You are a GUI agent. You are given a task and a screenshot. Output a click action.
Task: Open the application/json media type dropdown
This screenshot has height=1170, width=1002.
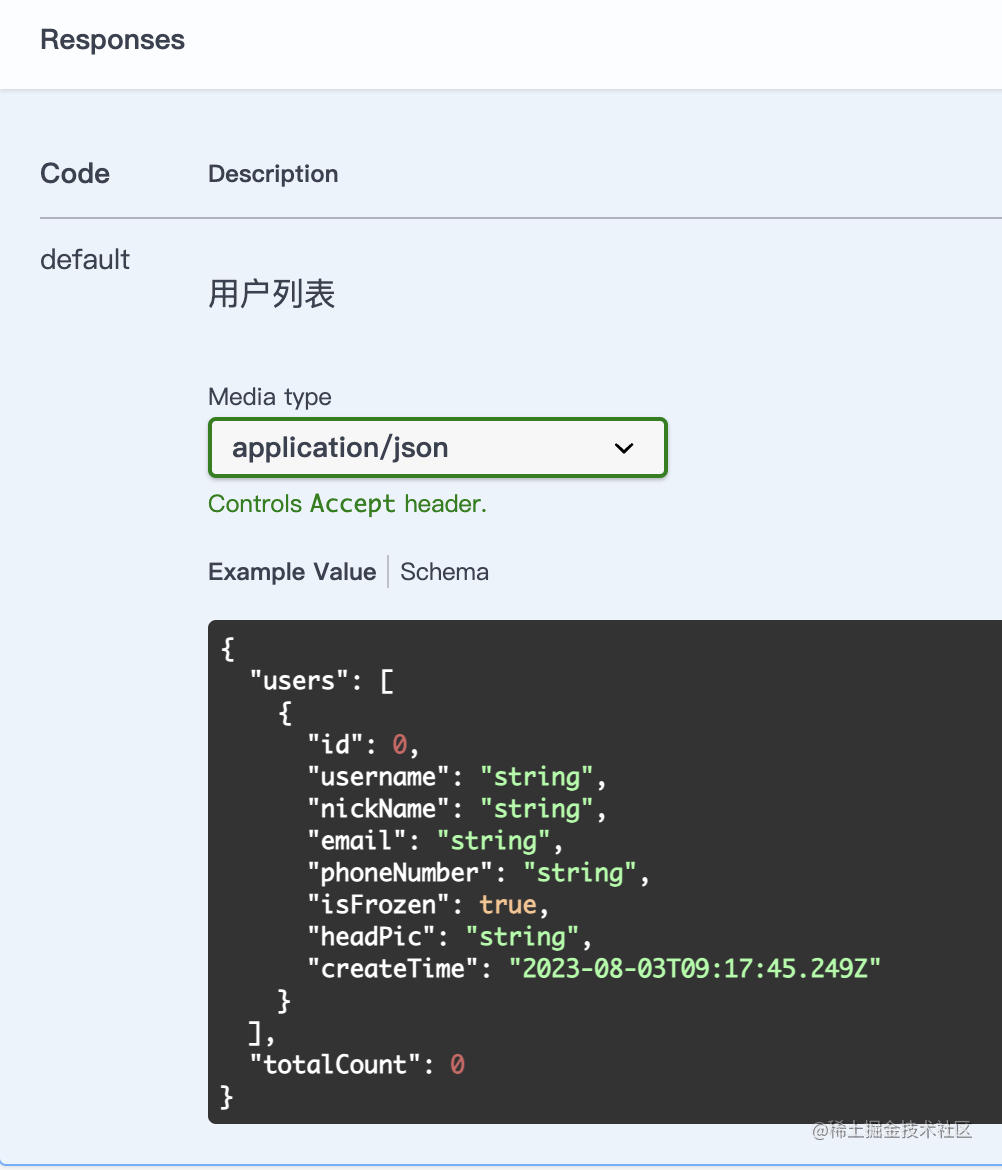[437, 448]
